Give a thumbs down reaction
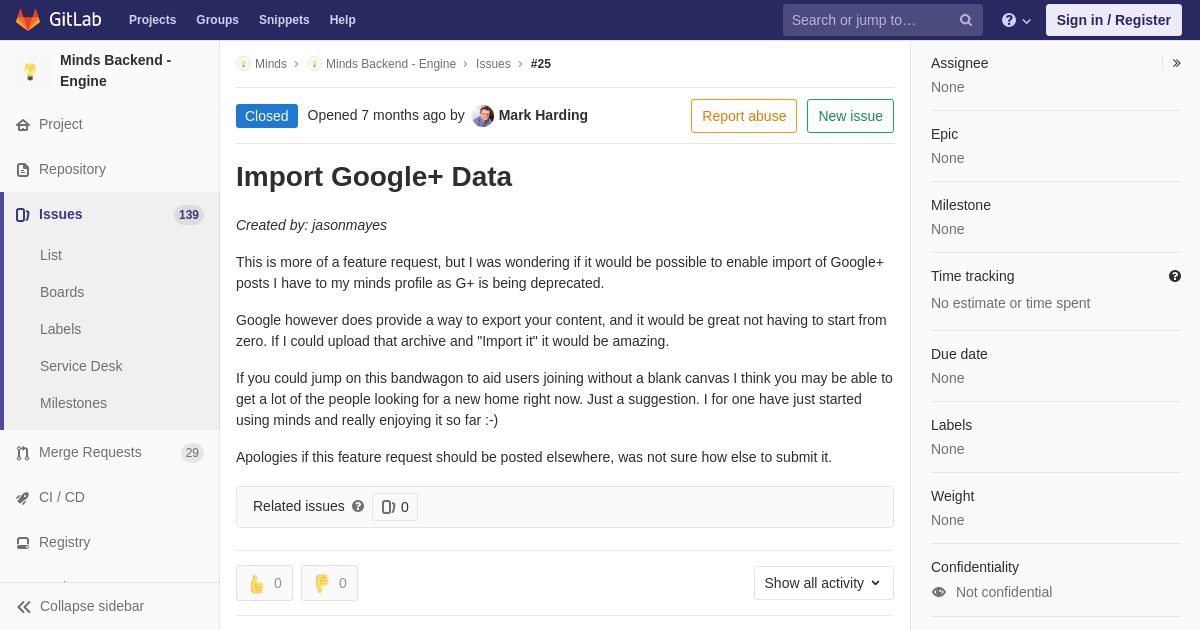Image resolution: width=1200 pixels, height=630 pixels. 329,583
